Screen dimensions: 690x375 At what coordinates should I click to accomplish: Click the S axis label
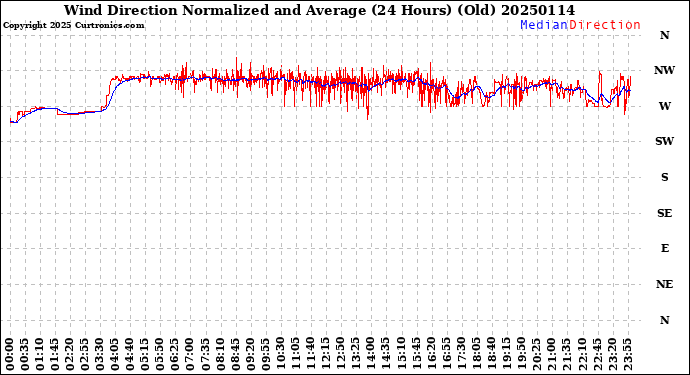click(x=664, y=177)
